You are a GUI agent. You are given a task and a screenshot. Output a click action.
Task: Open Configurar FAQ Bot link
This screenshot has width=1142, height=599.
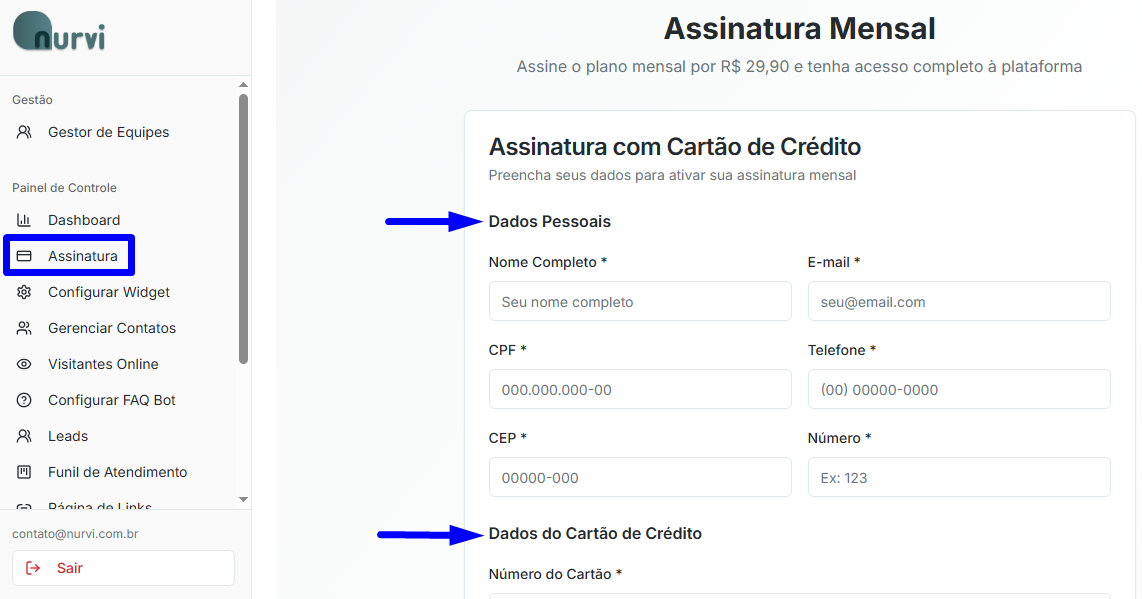click(112, 400)
